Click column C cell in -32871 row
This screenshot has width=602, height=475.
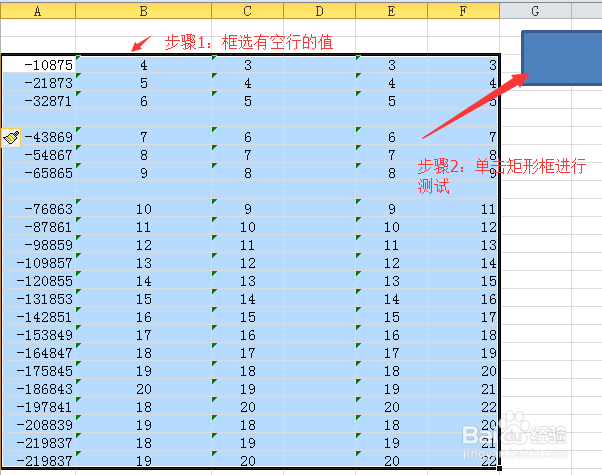pos(248,101)
